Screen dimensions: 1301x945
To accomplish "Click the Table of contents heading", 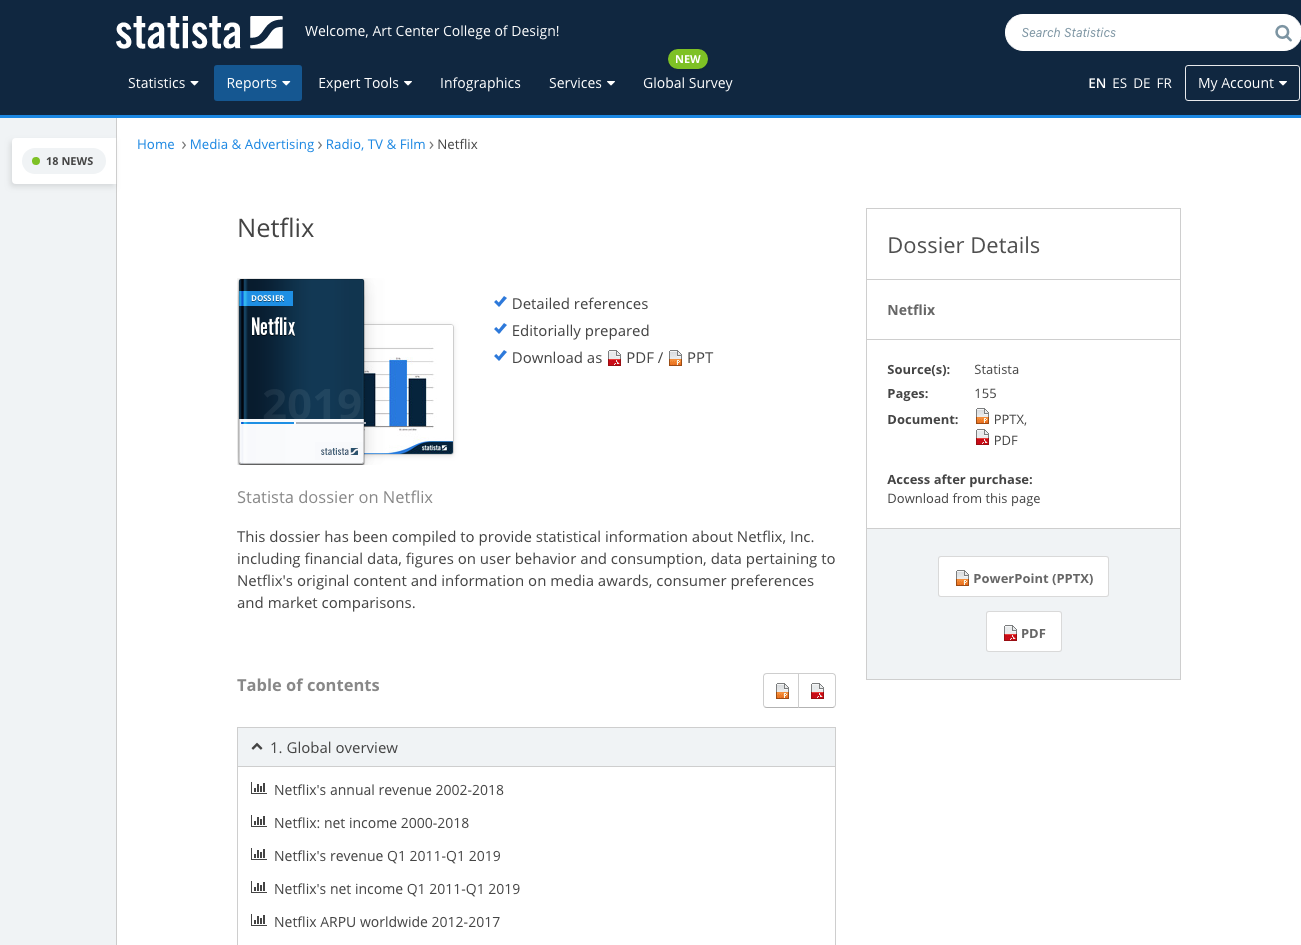I will tap(308, 685).
